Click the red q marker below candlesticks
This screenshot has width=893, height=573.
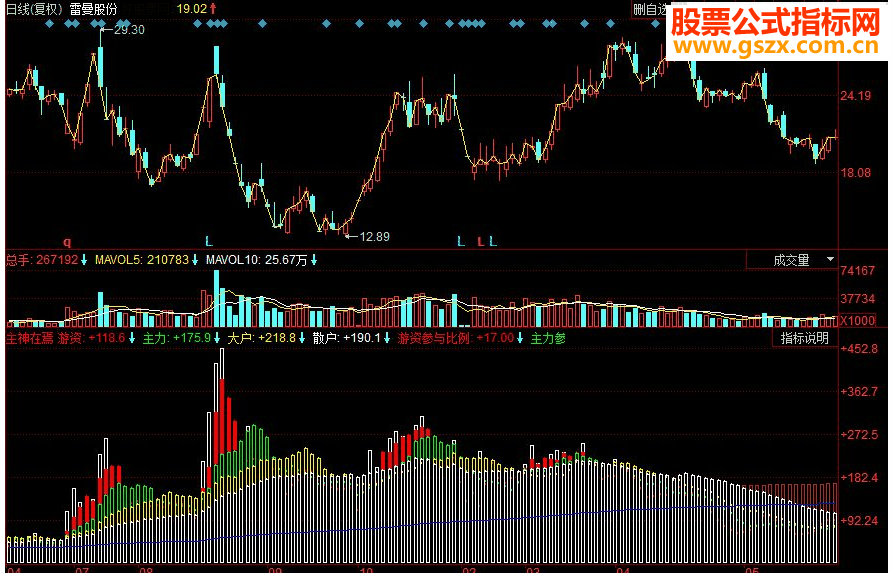[x=67, y=242]
